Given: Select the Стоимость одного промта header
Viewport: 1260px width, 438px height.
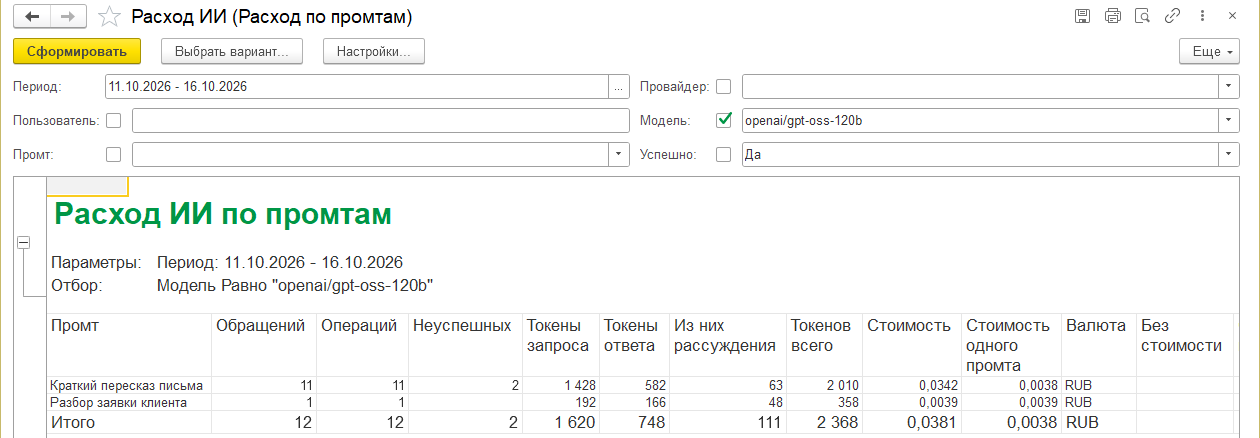Looking at the screenshot, I should pyautogui.click(x=1012, y=344).
